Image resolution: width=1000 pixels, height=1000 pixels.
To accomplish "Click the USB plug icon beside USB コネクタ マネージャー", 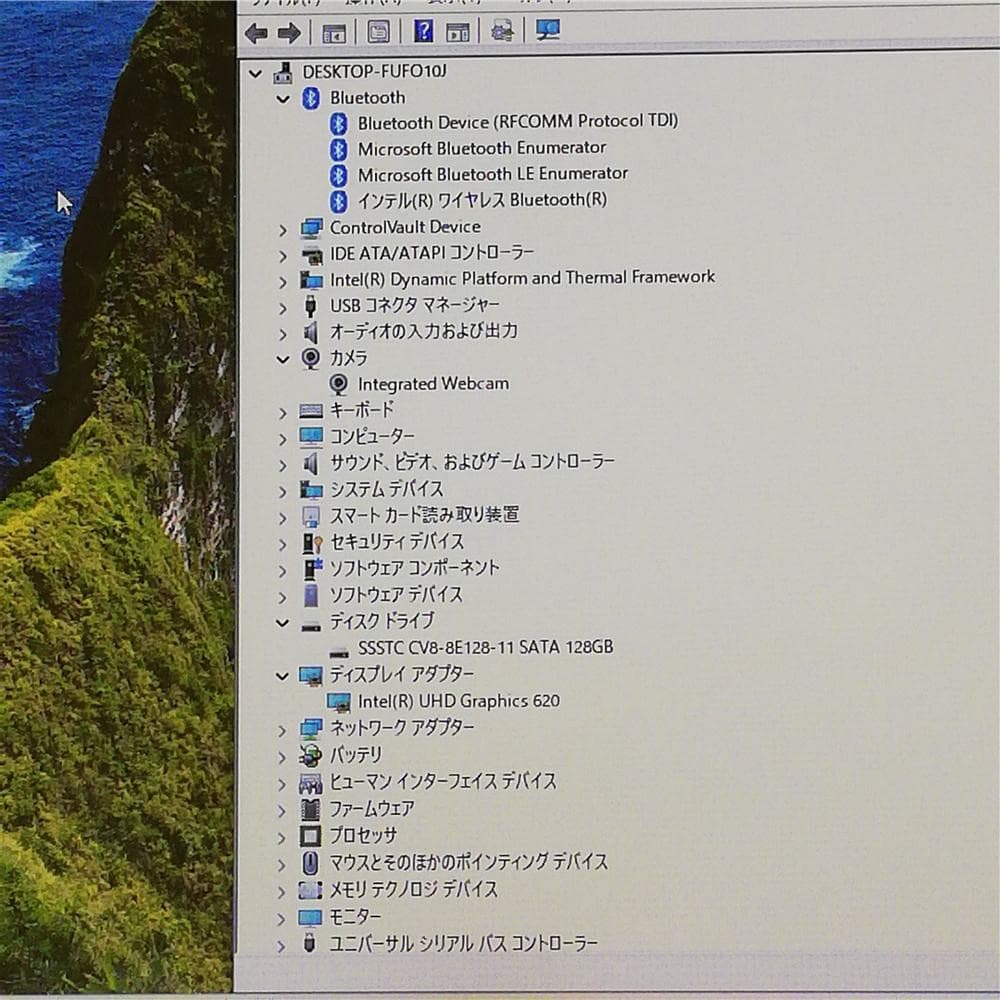I will (x=311, y=306).
